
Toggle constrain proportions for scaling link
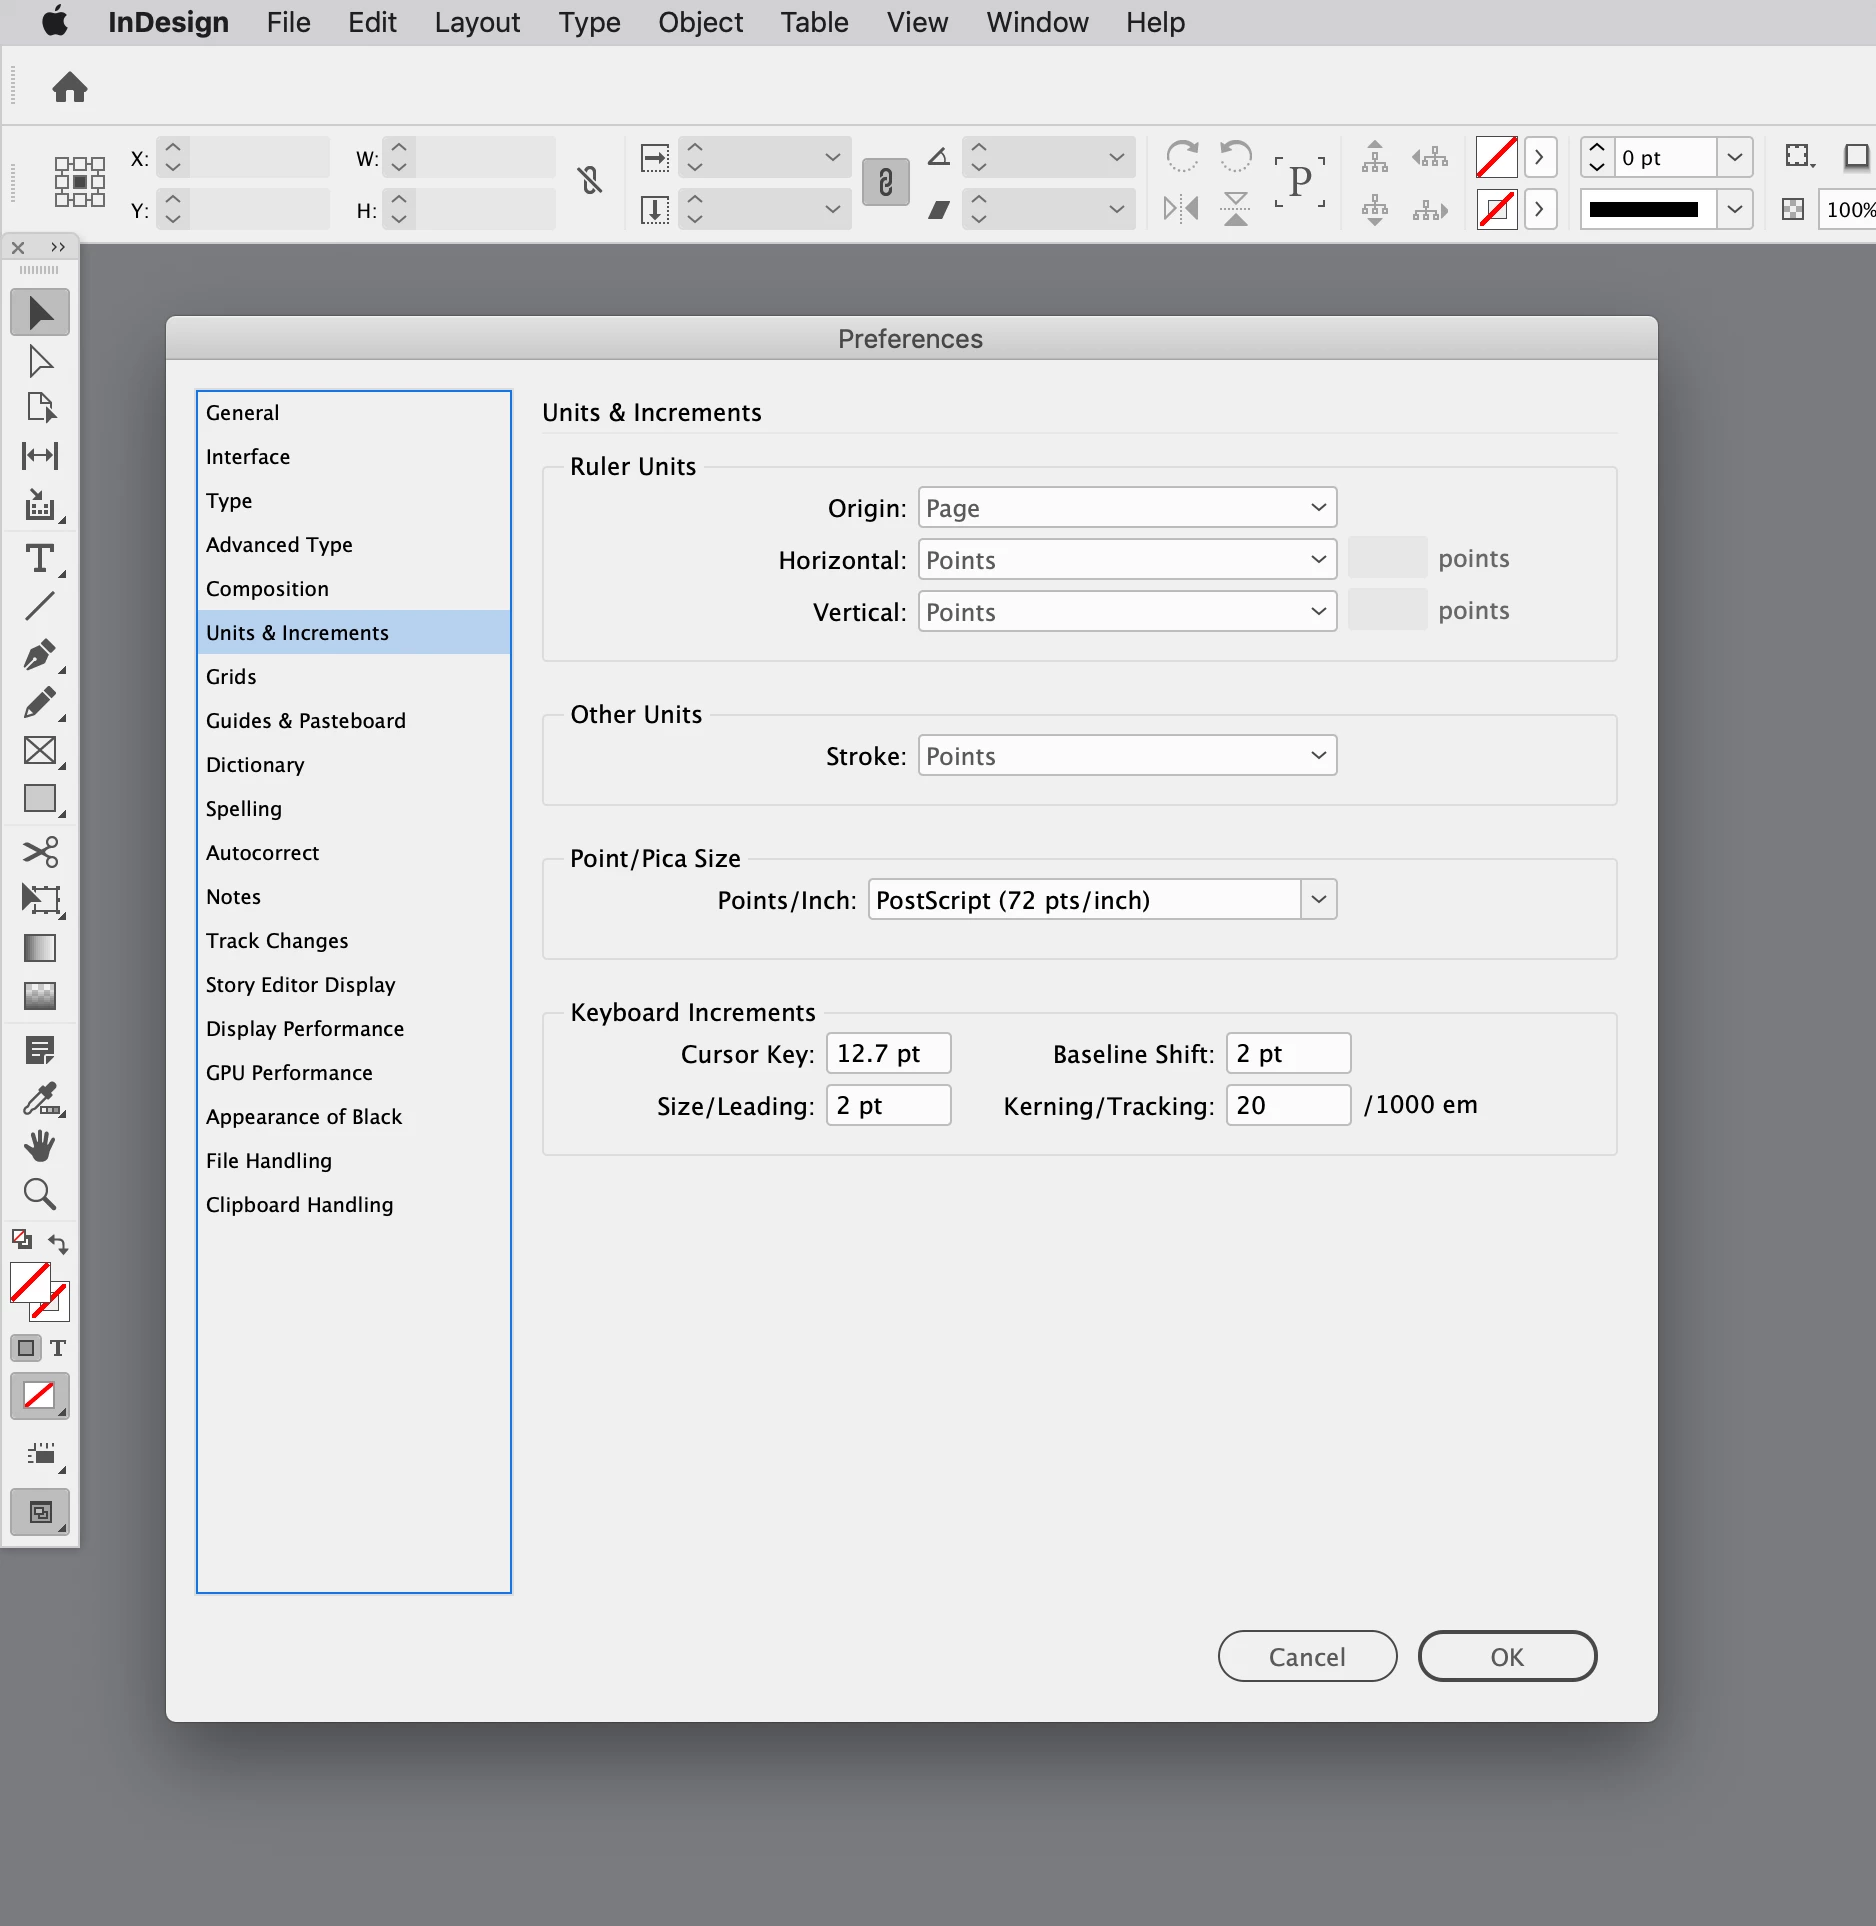tap(885, 182)
